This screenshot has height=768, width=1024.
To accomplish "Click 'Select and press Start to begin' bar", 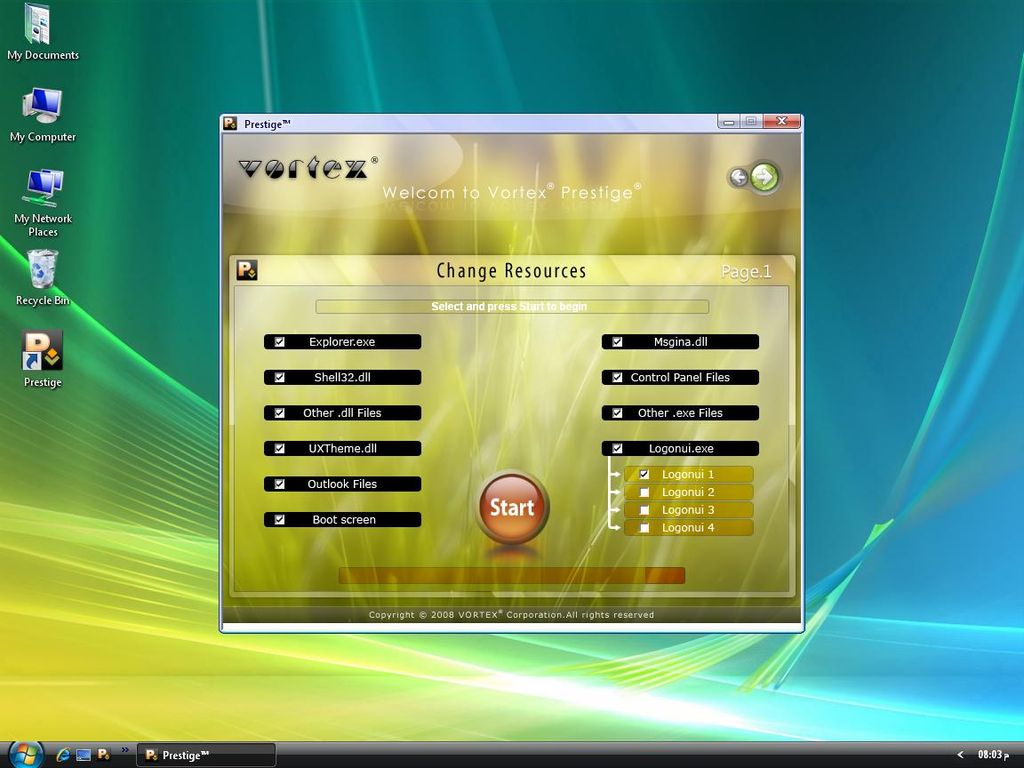I will pyautogui.click(x=511, y=306).
